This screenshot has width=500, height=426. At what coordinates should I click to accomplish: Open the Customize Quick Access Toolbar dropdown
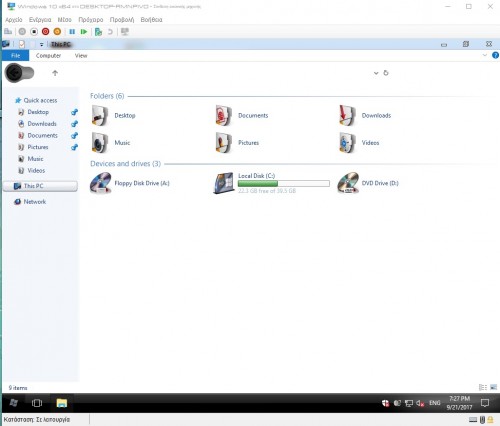41,44
